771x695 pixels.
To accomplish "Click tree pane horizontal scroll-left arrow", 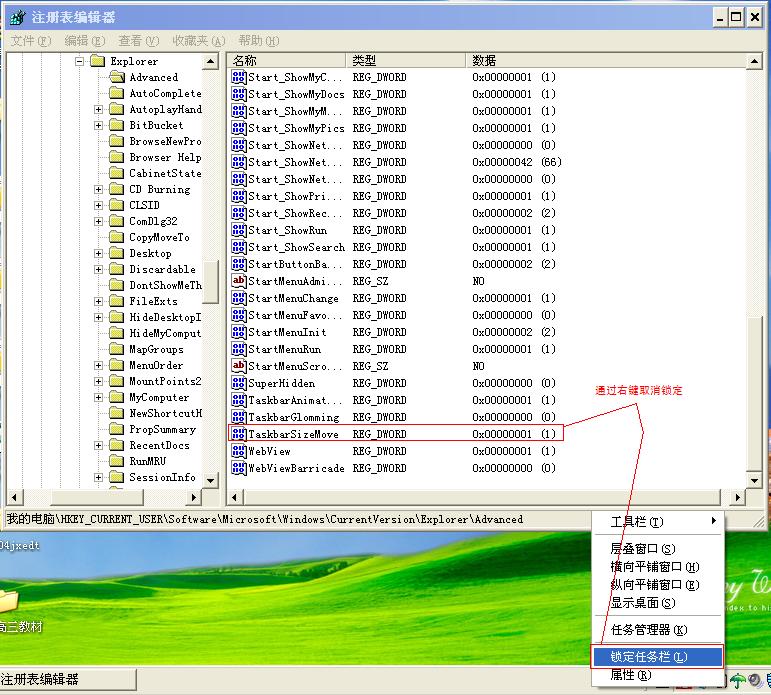I will (x=14, y=497).
